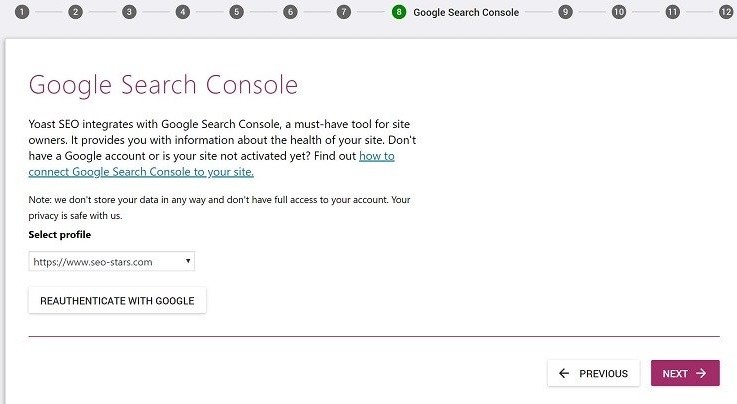737x404 pixels.
Task: Go to wizard step 10
Action: (x=619, y=12)
